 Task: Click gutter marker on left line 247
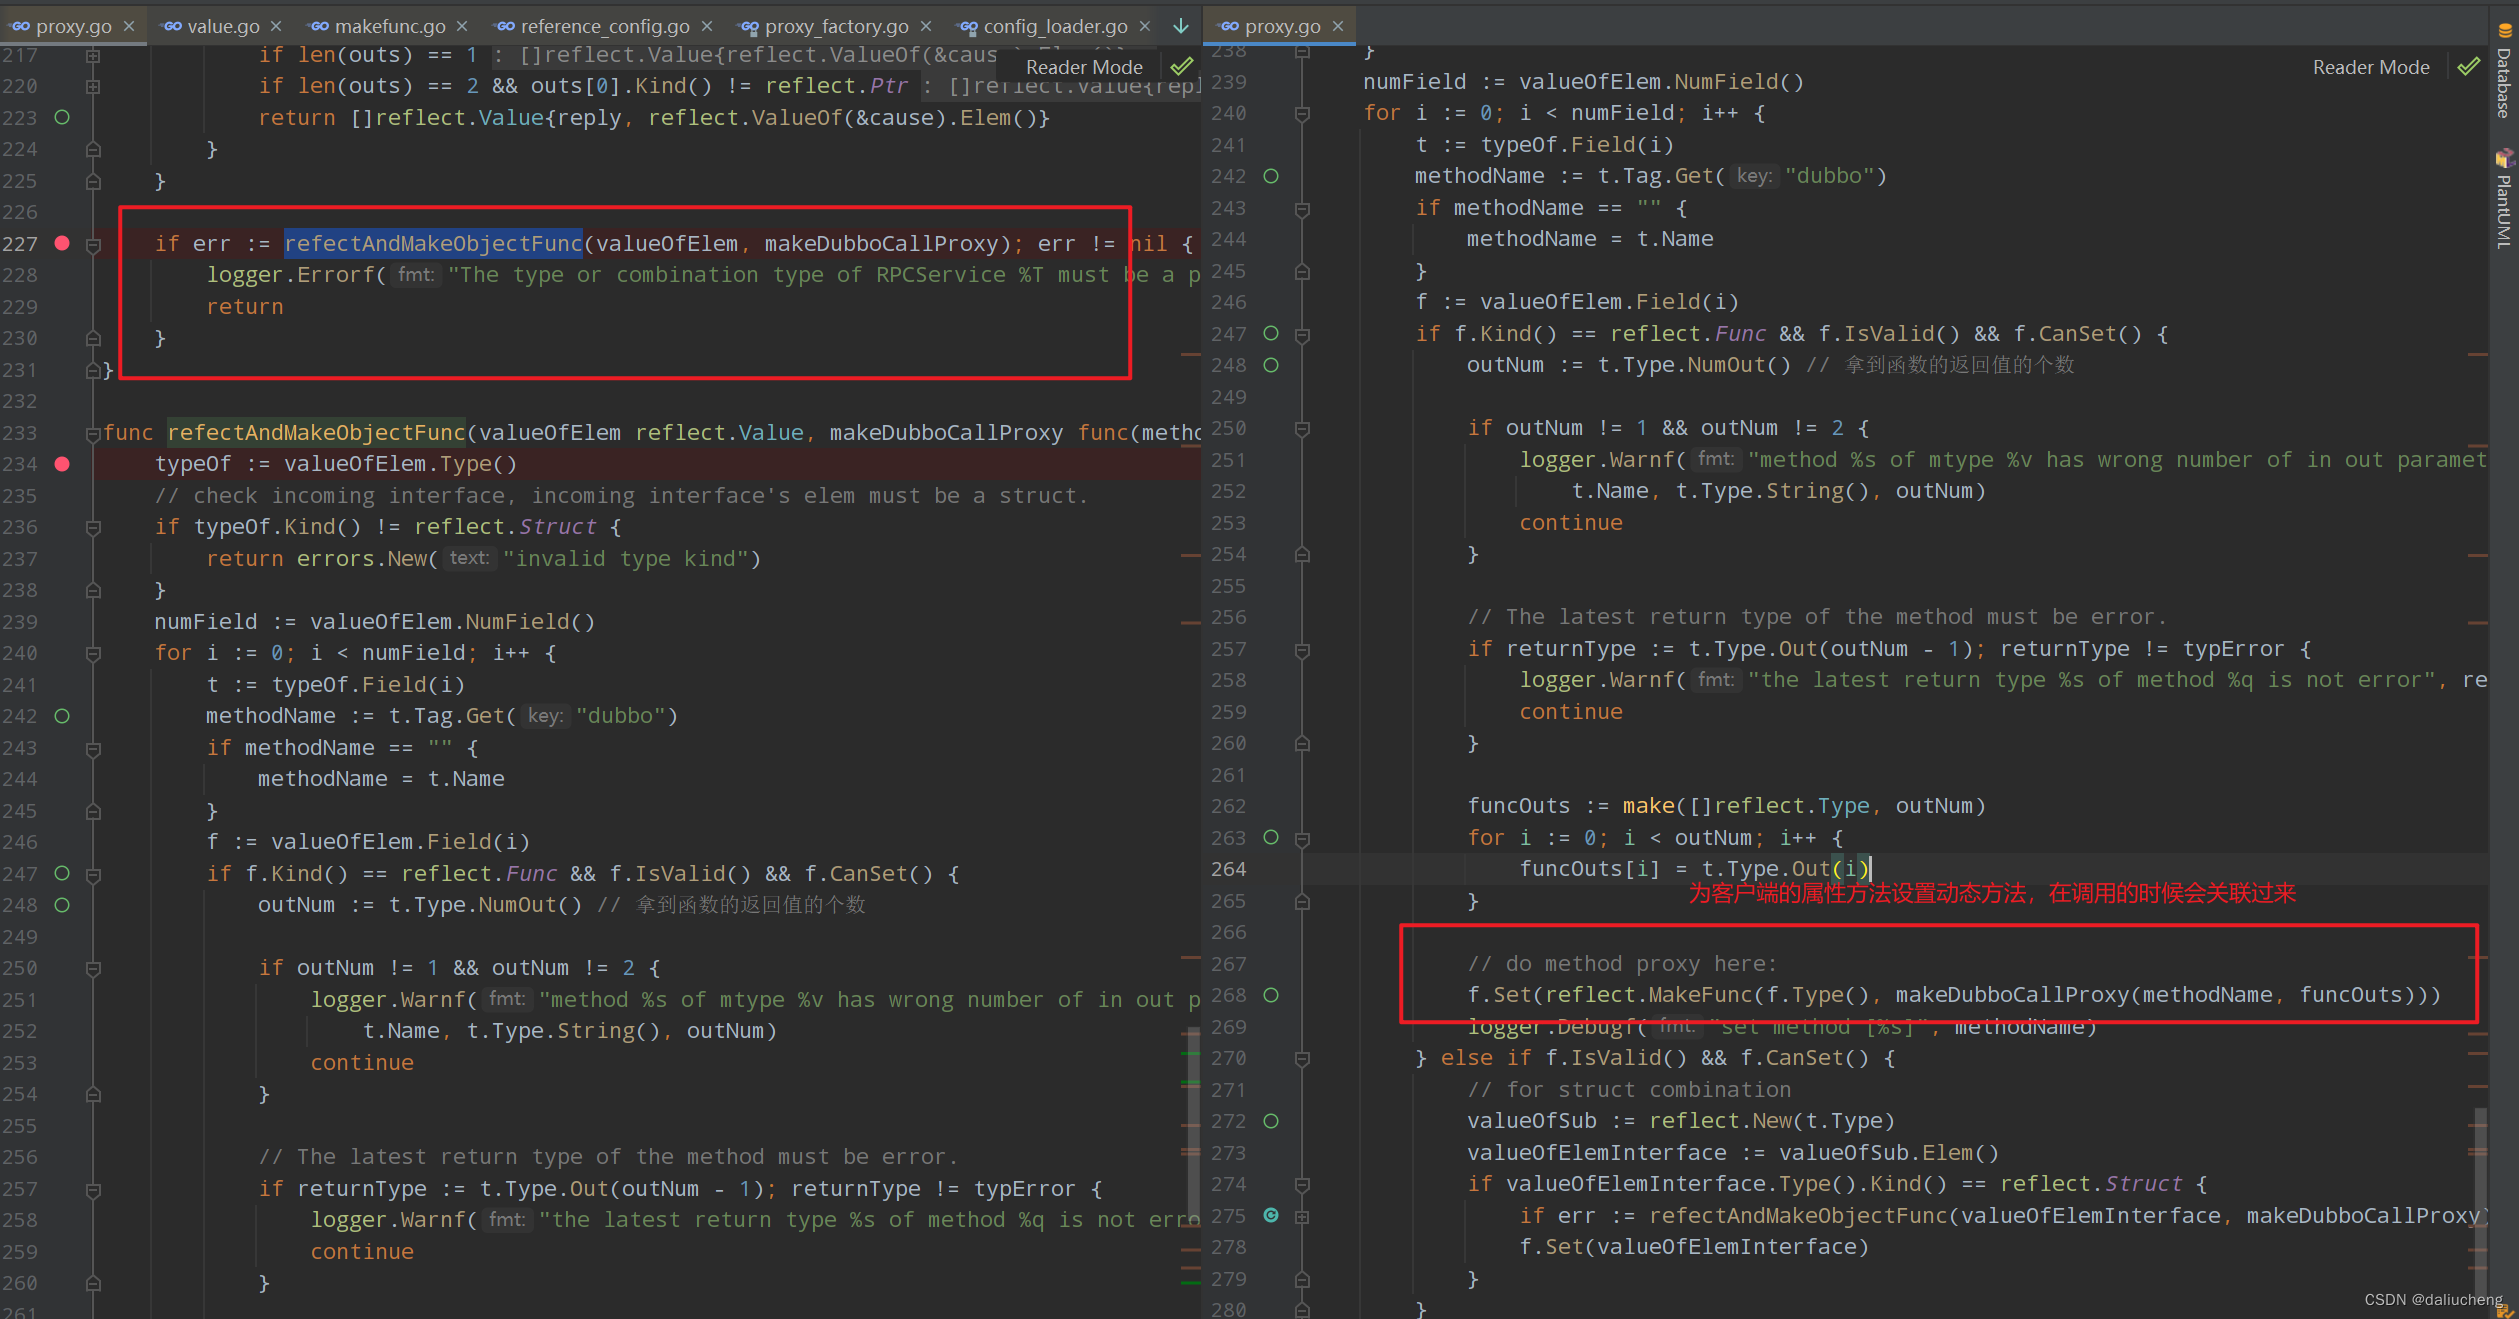click(62, 873)
